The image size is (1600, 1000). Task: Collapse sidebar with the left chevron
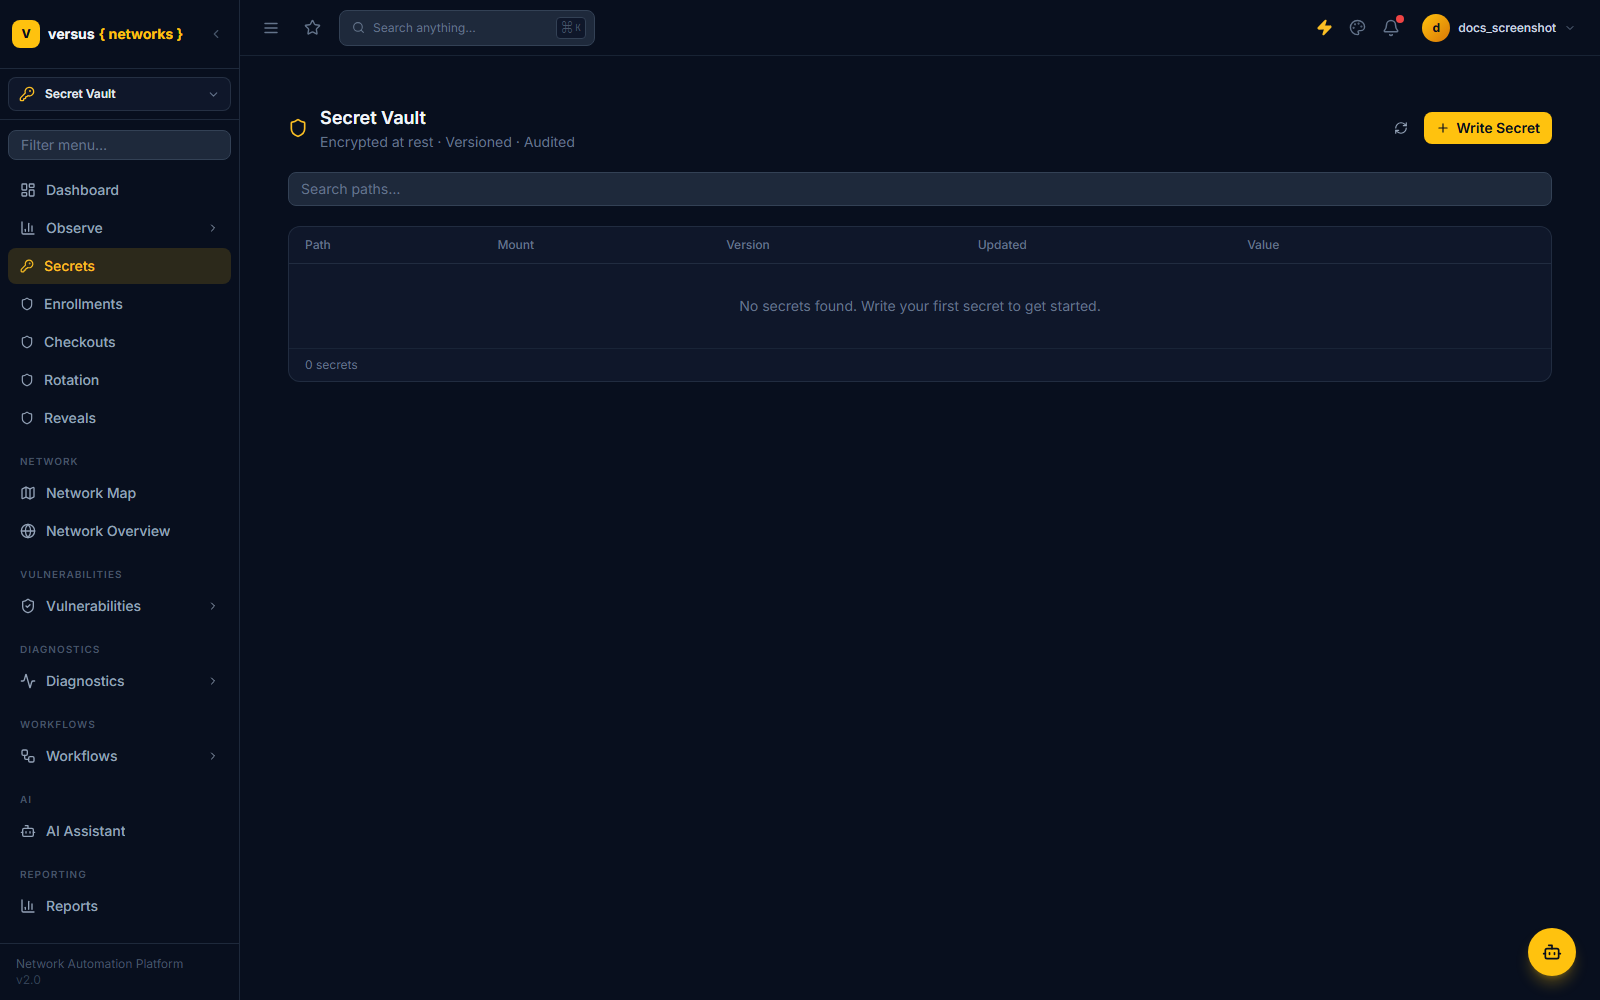point(216,34)
